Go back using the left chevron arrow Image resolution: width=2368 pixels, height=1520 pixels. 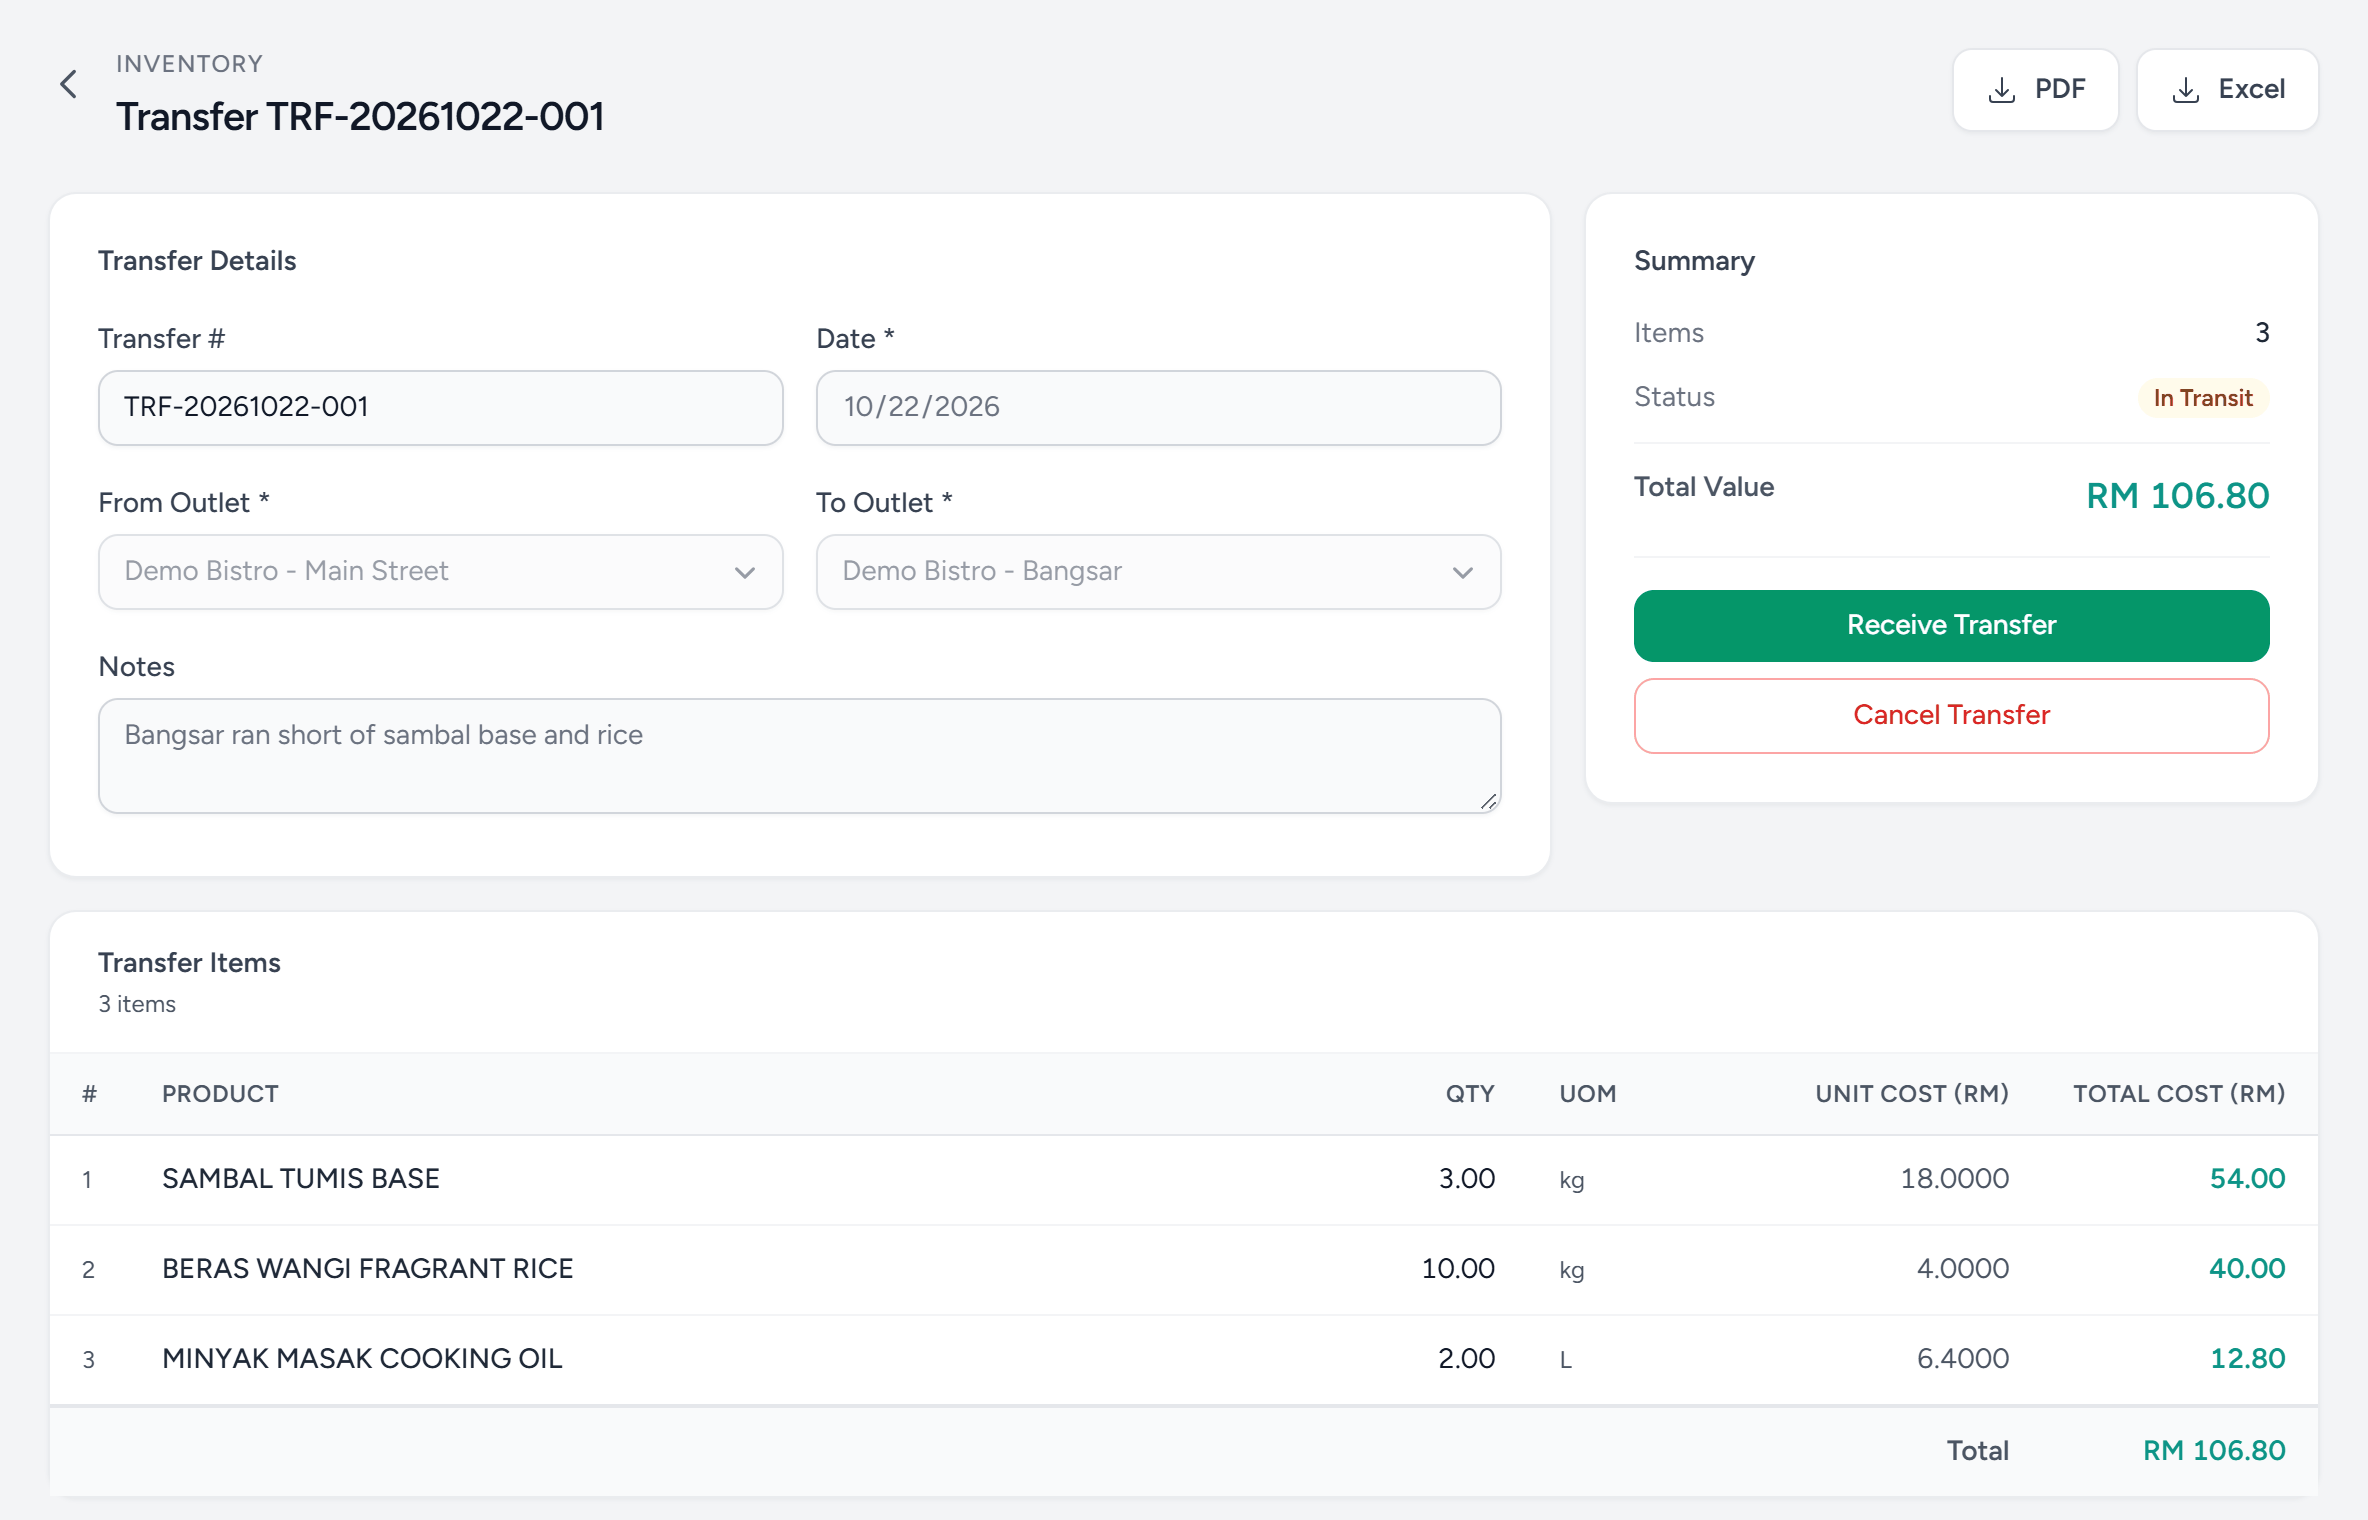68,84
